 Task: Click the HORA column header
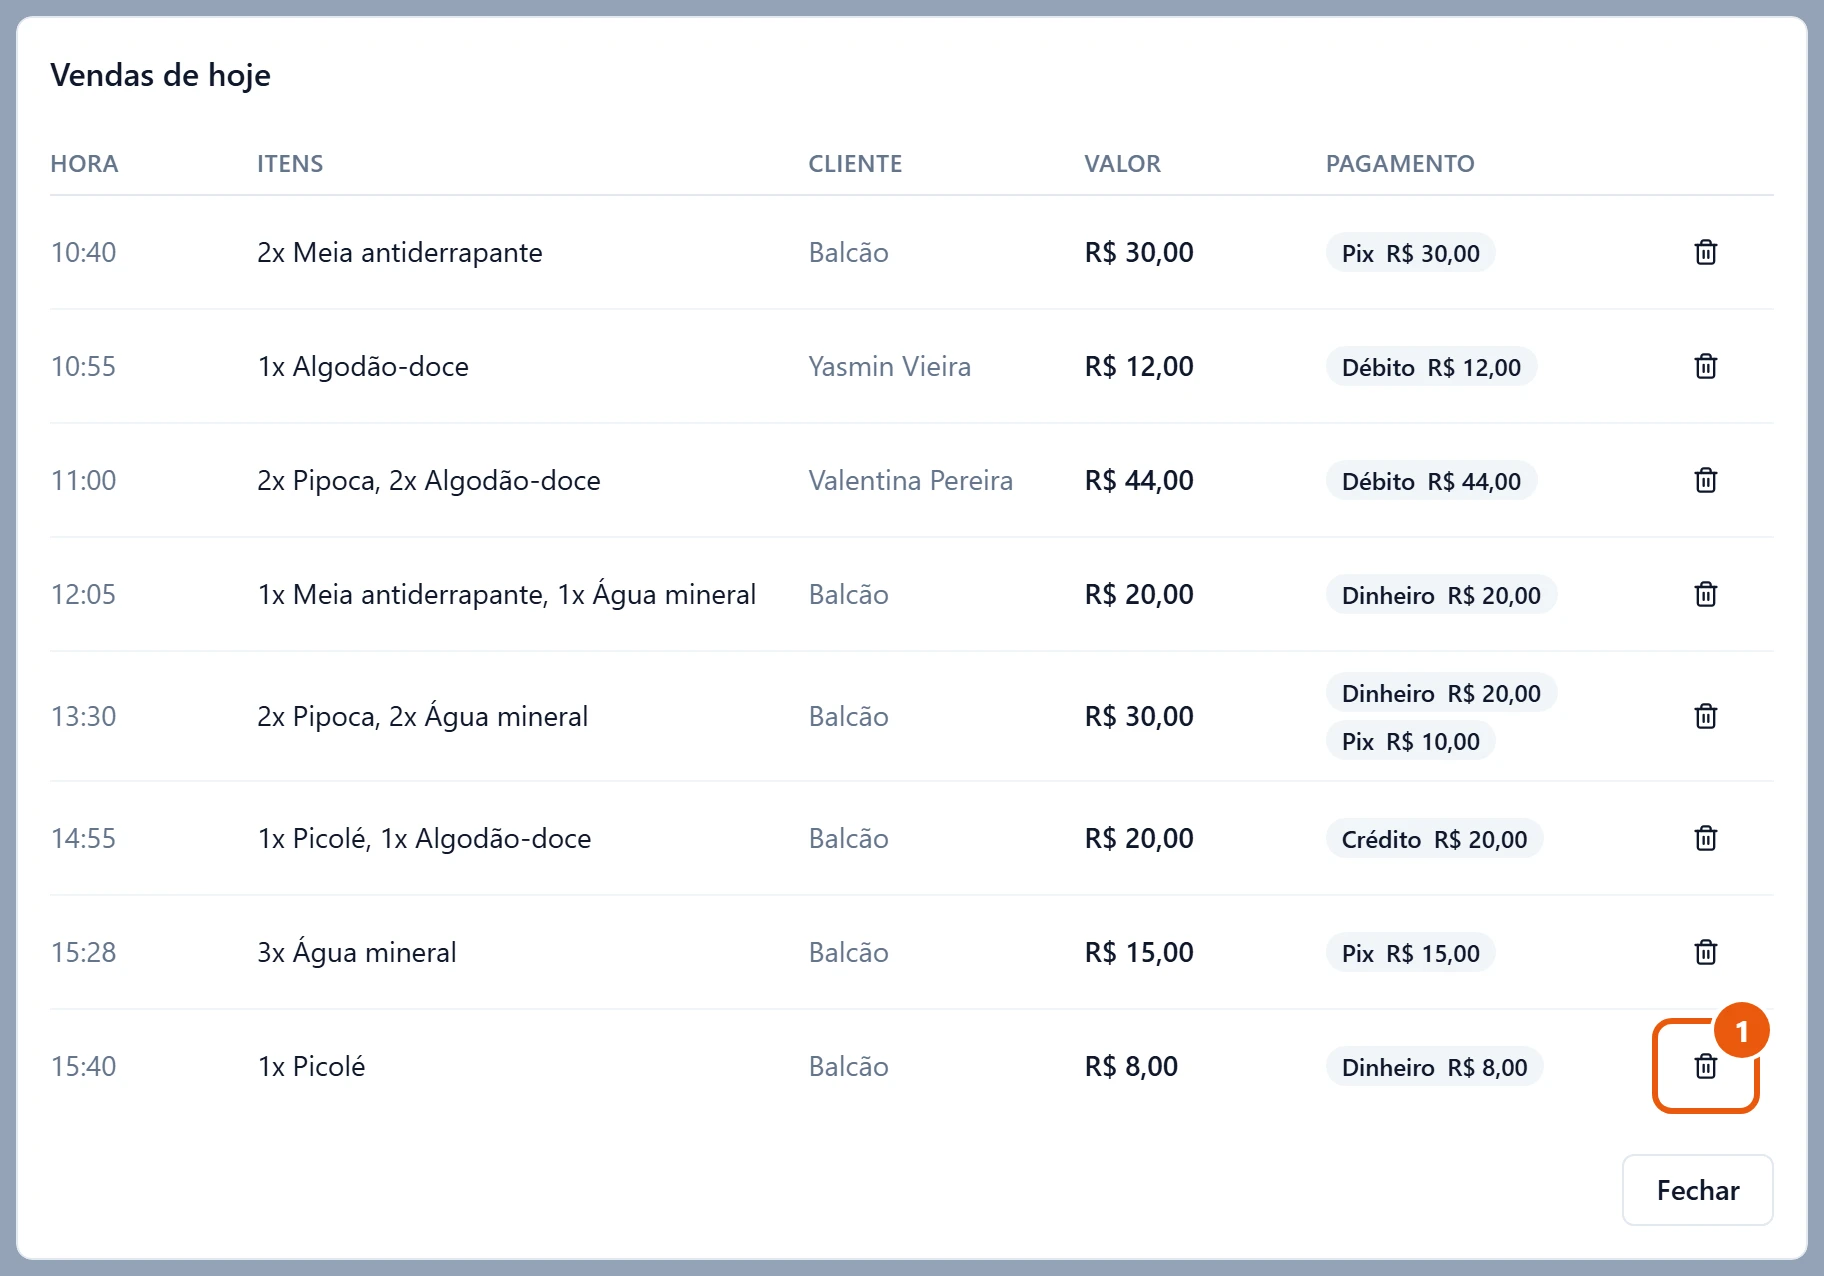click(84, 164)
